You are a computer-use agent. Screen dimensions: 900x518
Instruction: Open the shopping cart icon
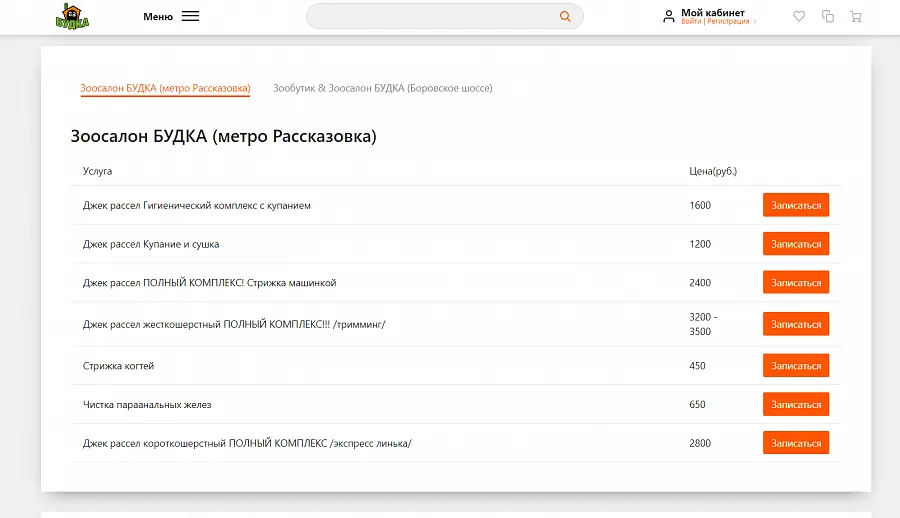click(x=856, y=16)
